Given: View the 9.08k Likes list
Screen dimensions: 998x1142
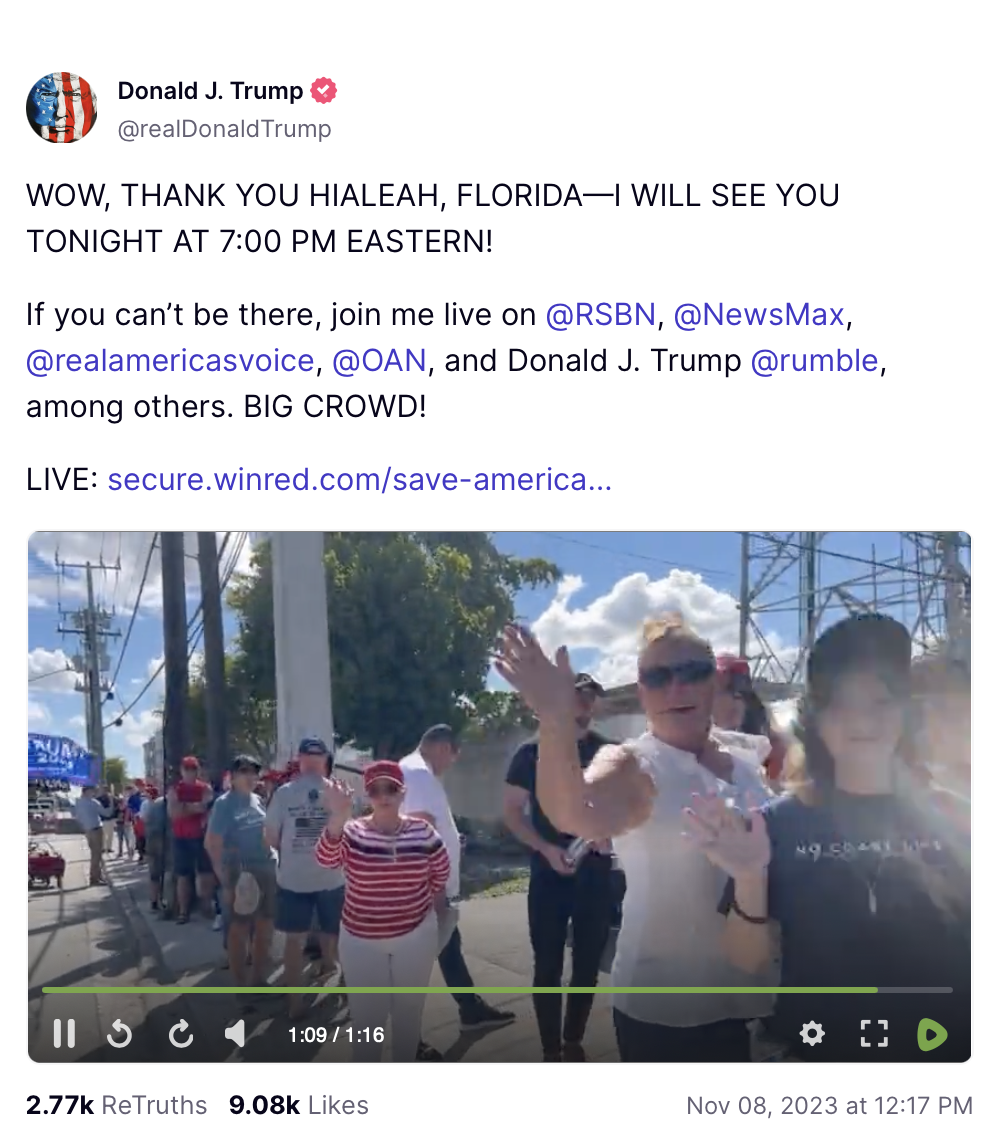Looking at the screenshot, I should (x=299, y=1105).
